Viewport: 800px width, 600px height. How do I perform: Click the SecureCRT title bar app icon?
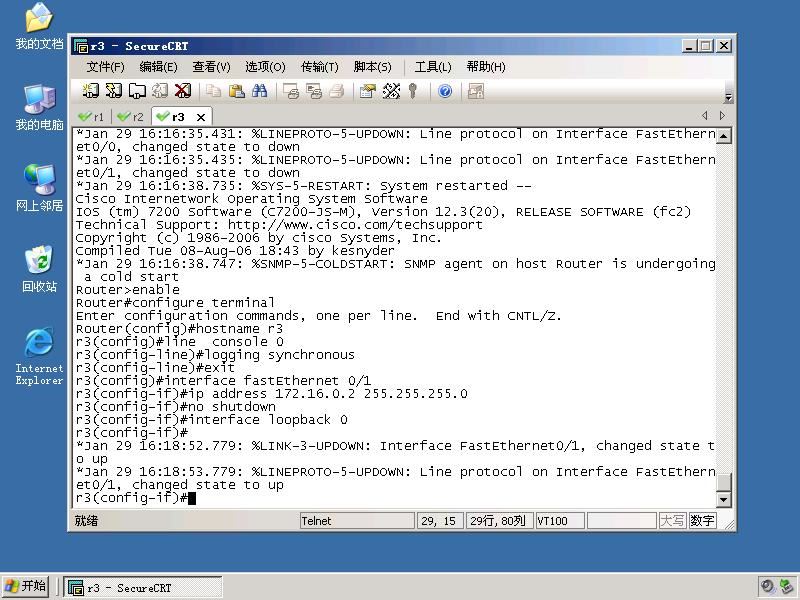[x=81, y=46]
